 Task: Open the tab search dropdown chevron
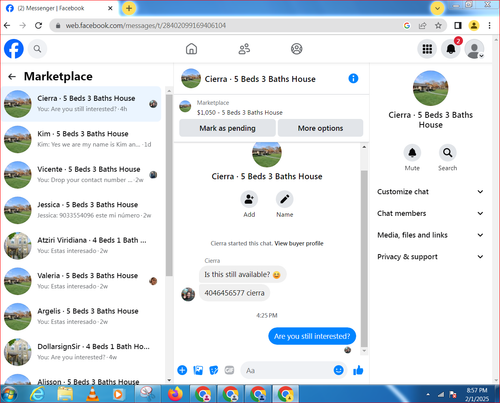click(x=437, y=8)
